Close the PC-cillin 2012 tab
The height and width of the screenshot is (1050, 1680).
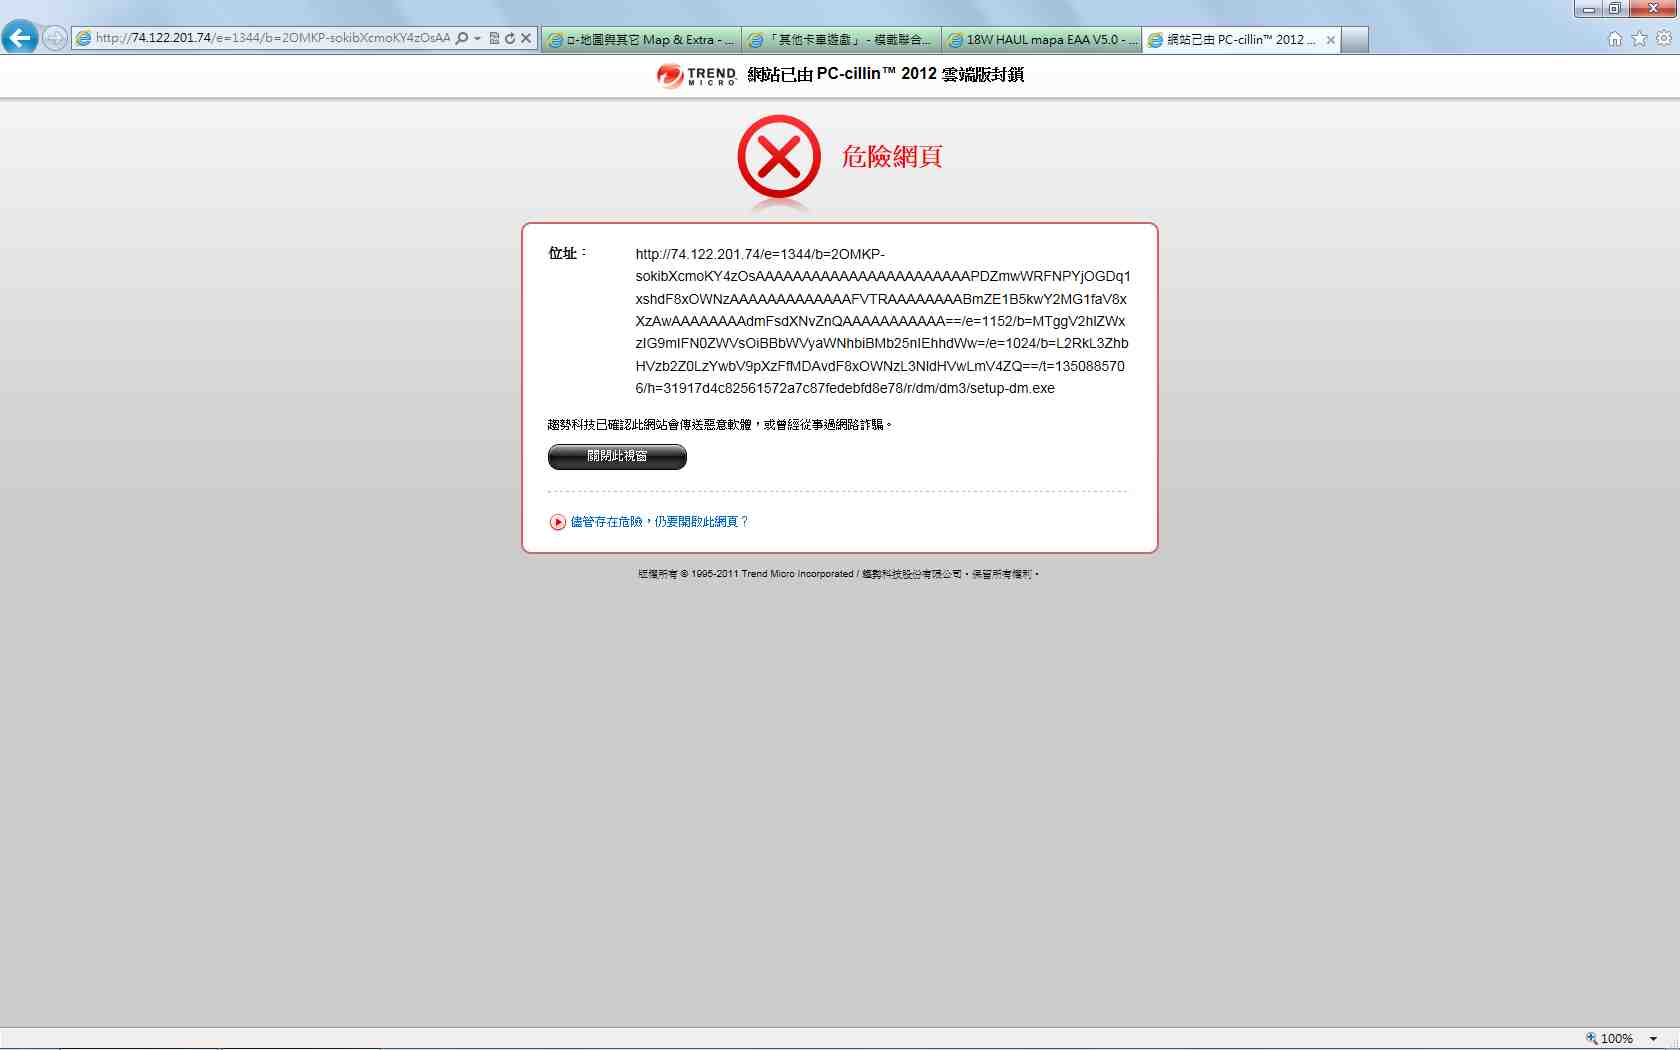coord(1330,40)
